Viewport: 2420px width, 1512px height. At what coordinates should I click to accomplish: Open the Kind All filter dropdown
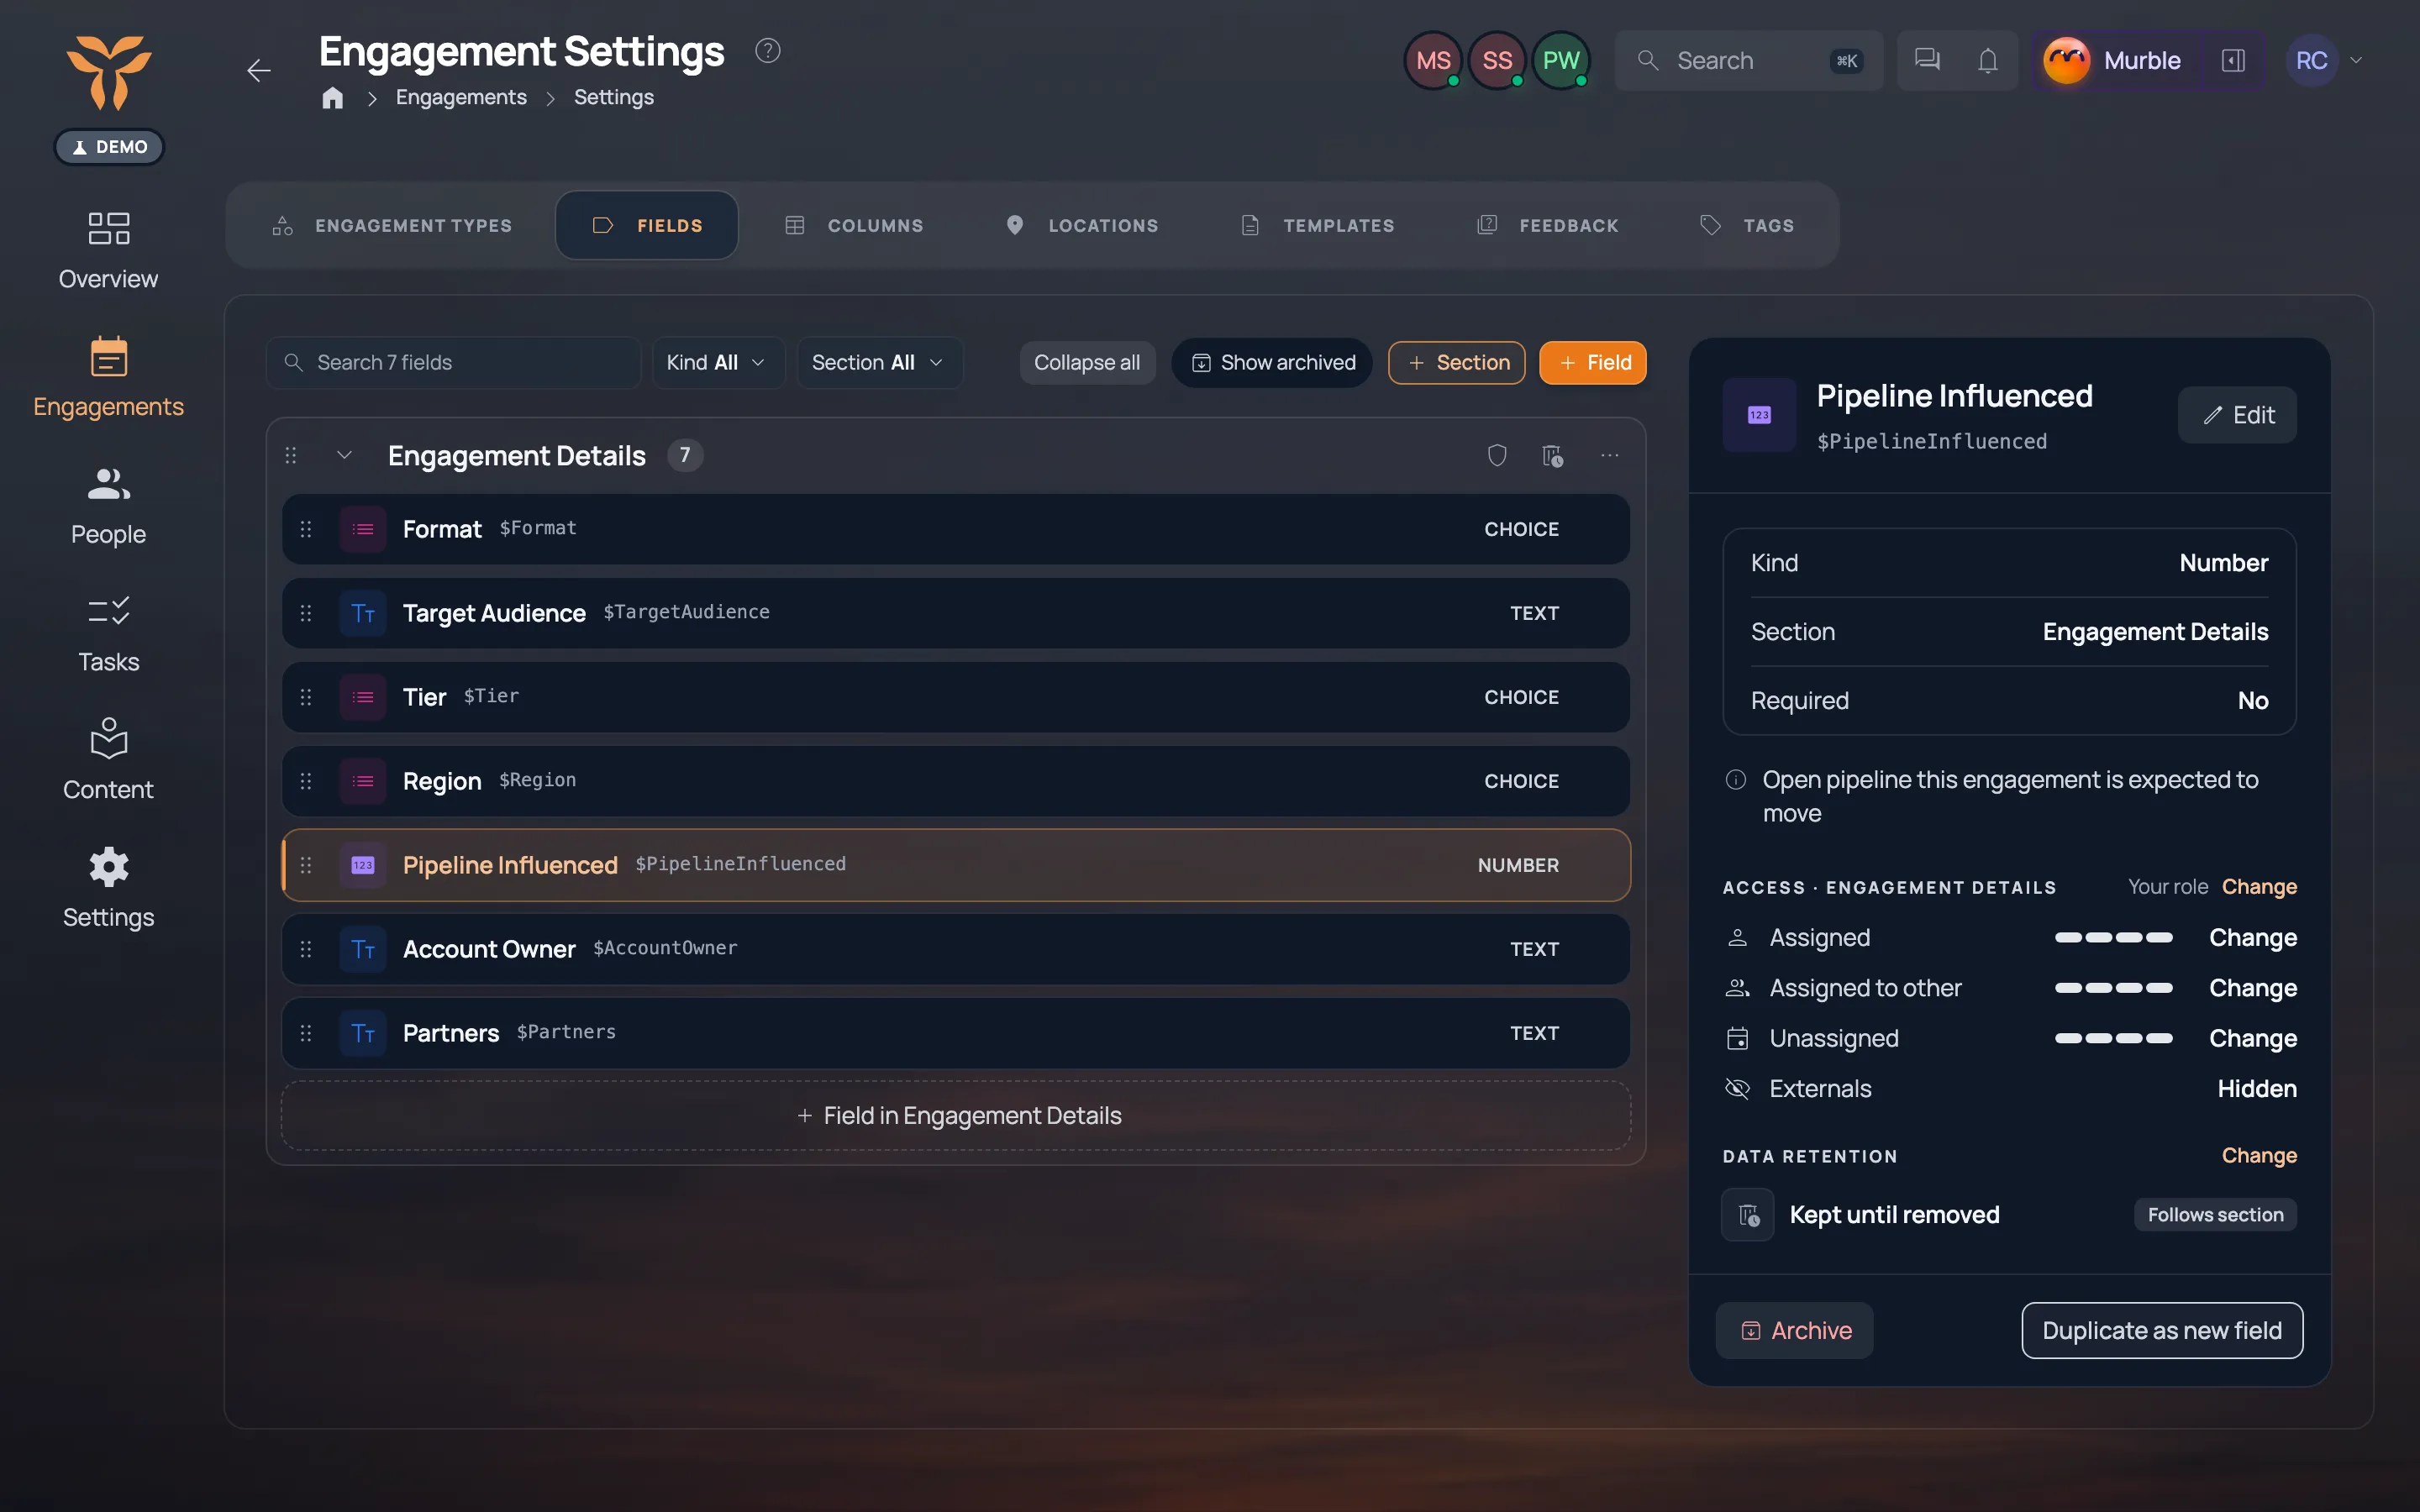[717, 362]
